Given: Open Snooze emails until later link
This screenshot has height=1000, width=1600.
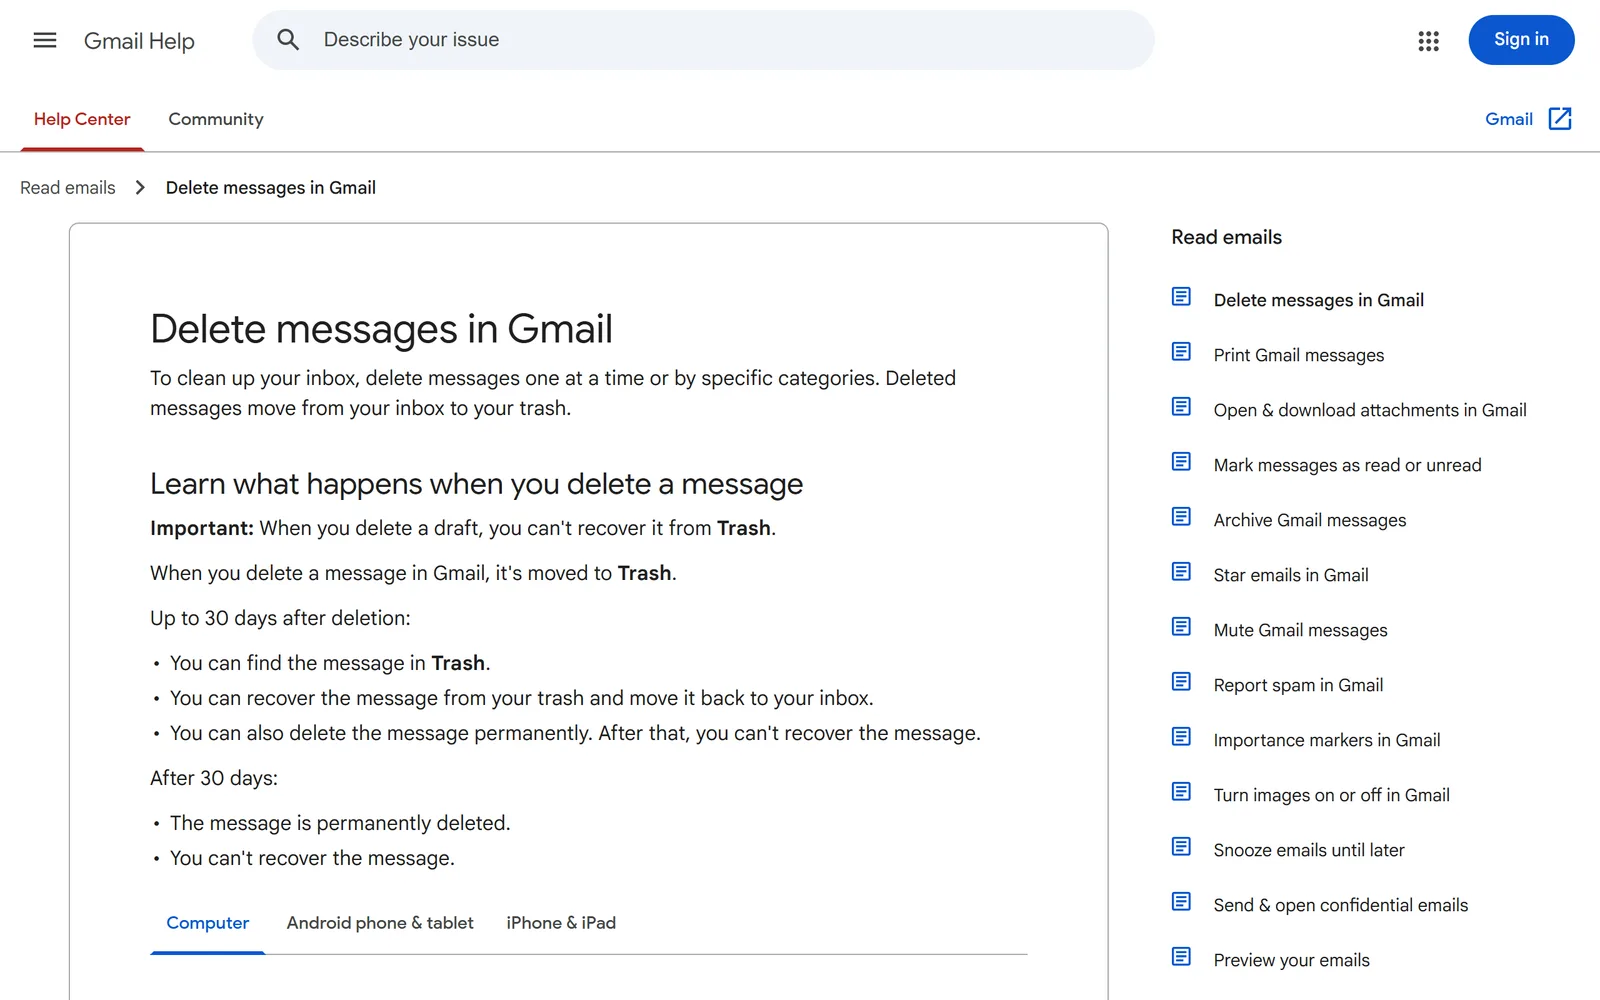Looking at the screenshot, I should click(1309, 850).
